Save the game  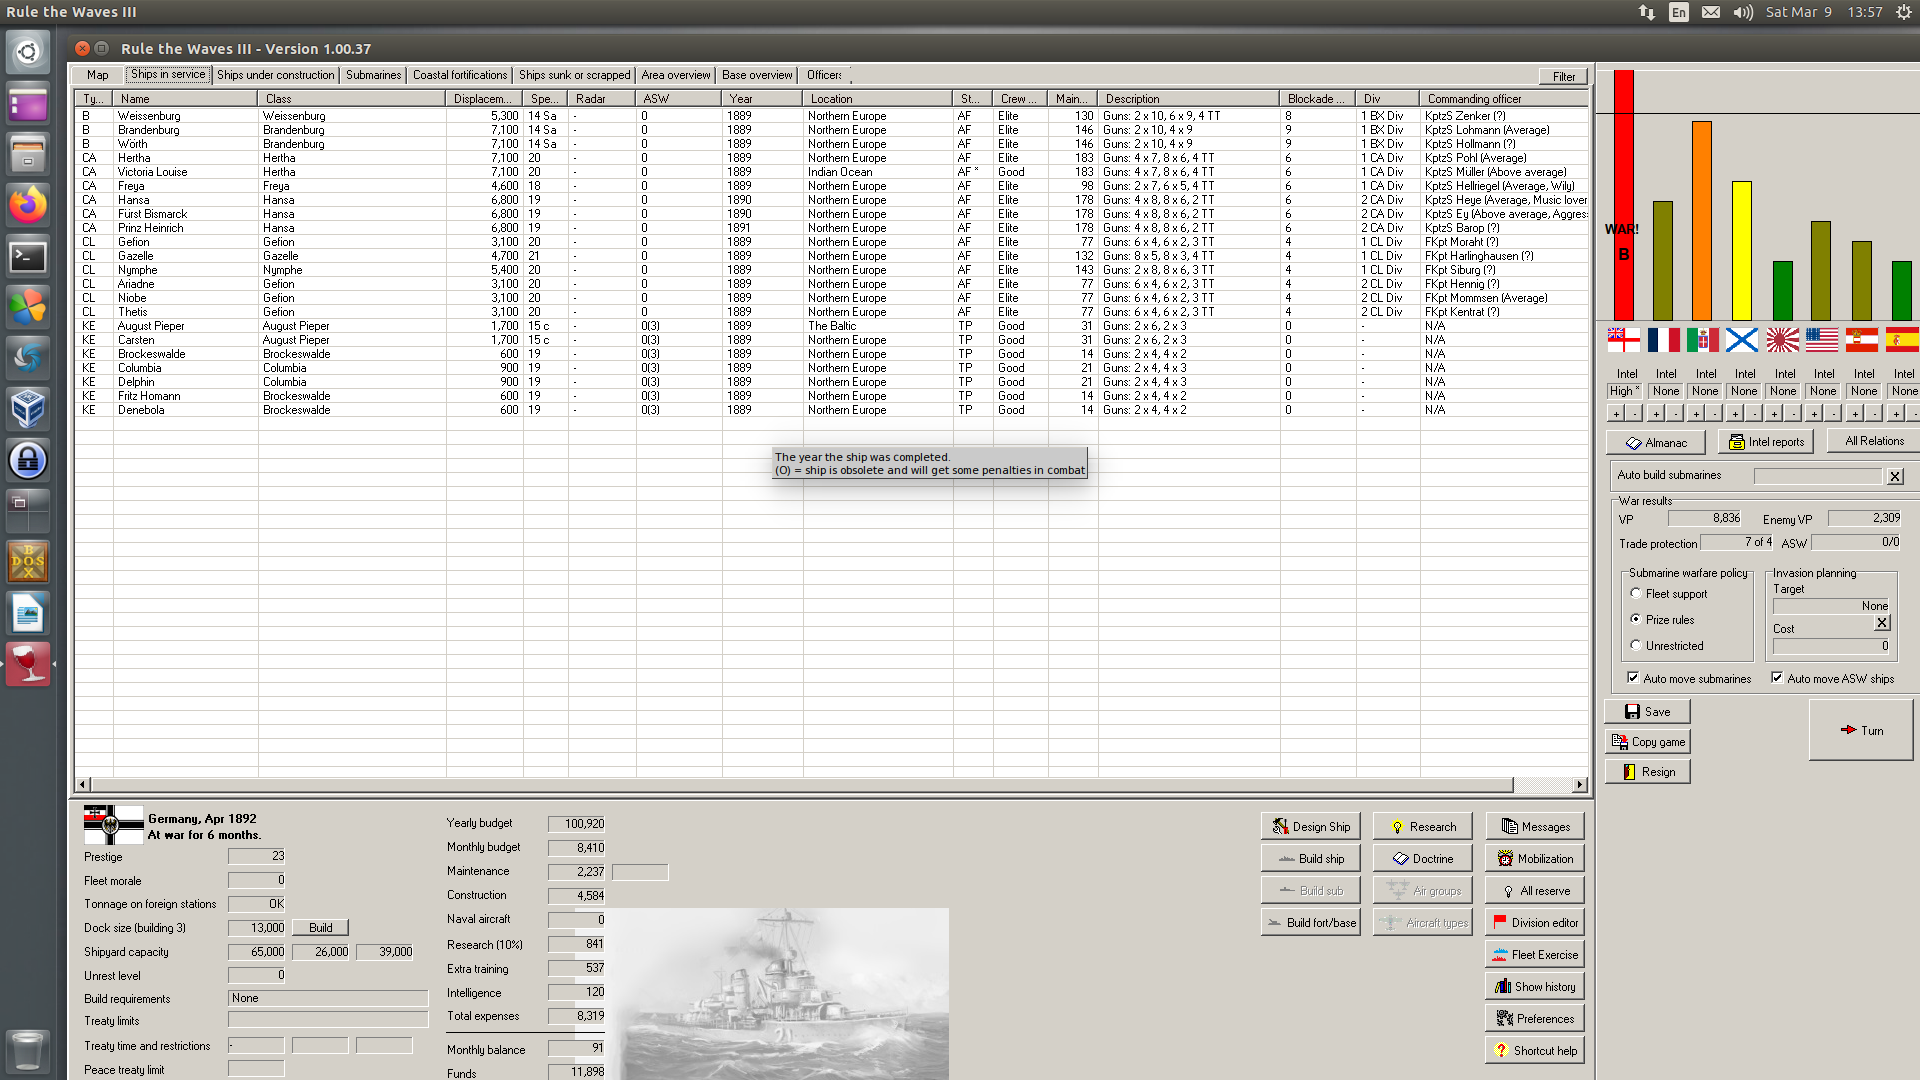pyautogui.click(x=1647, y=712)
